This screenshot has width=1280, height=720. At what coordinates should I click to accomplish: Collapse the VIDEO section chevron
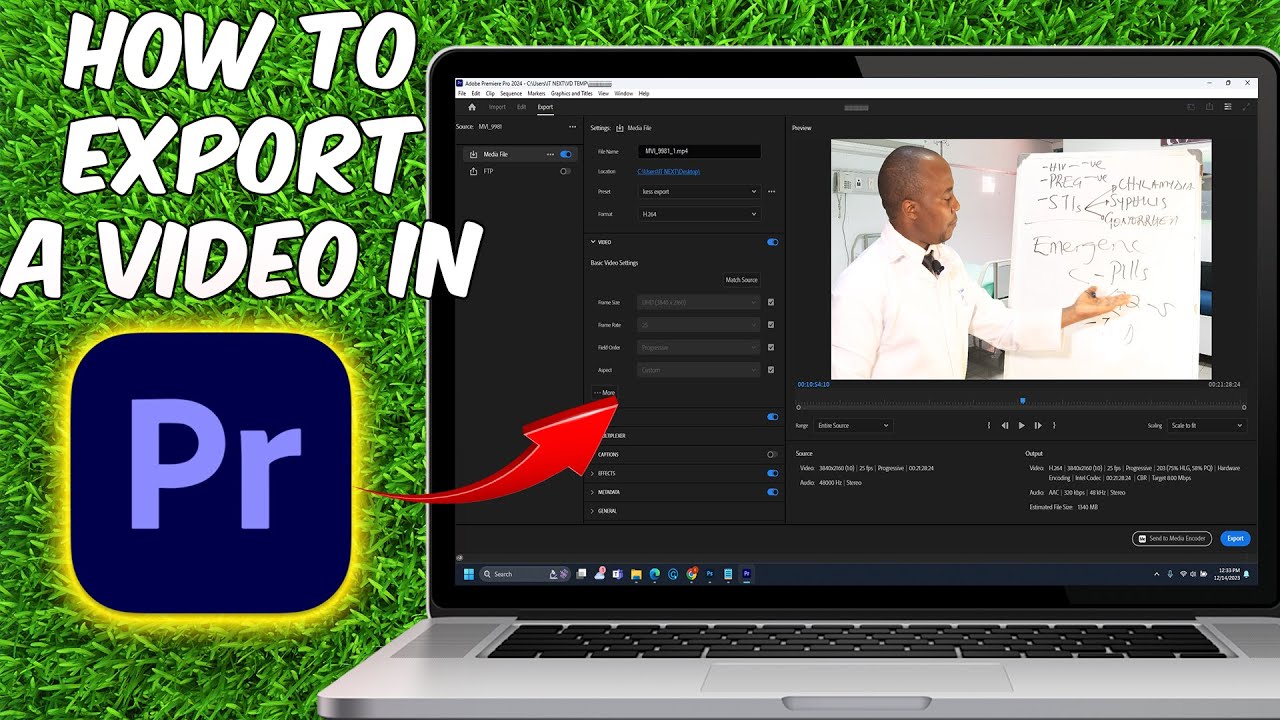click(x=592, y=242)
